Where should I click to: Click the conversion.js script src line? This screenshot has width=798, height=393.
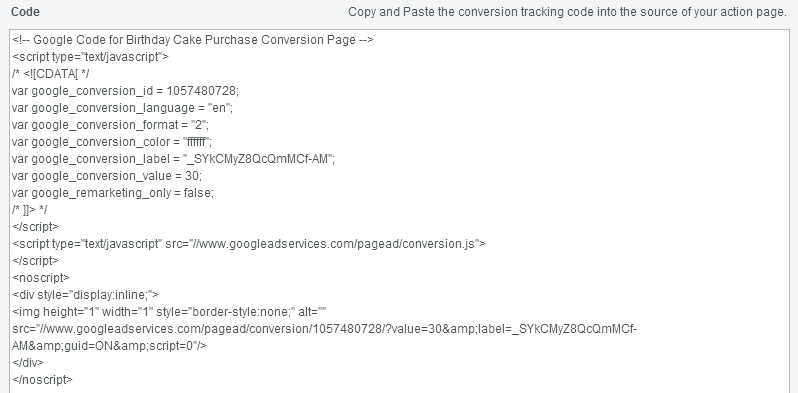pos(249,244)
